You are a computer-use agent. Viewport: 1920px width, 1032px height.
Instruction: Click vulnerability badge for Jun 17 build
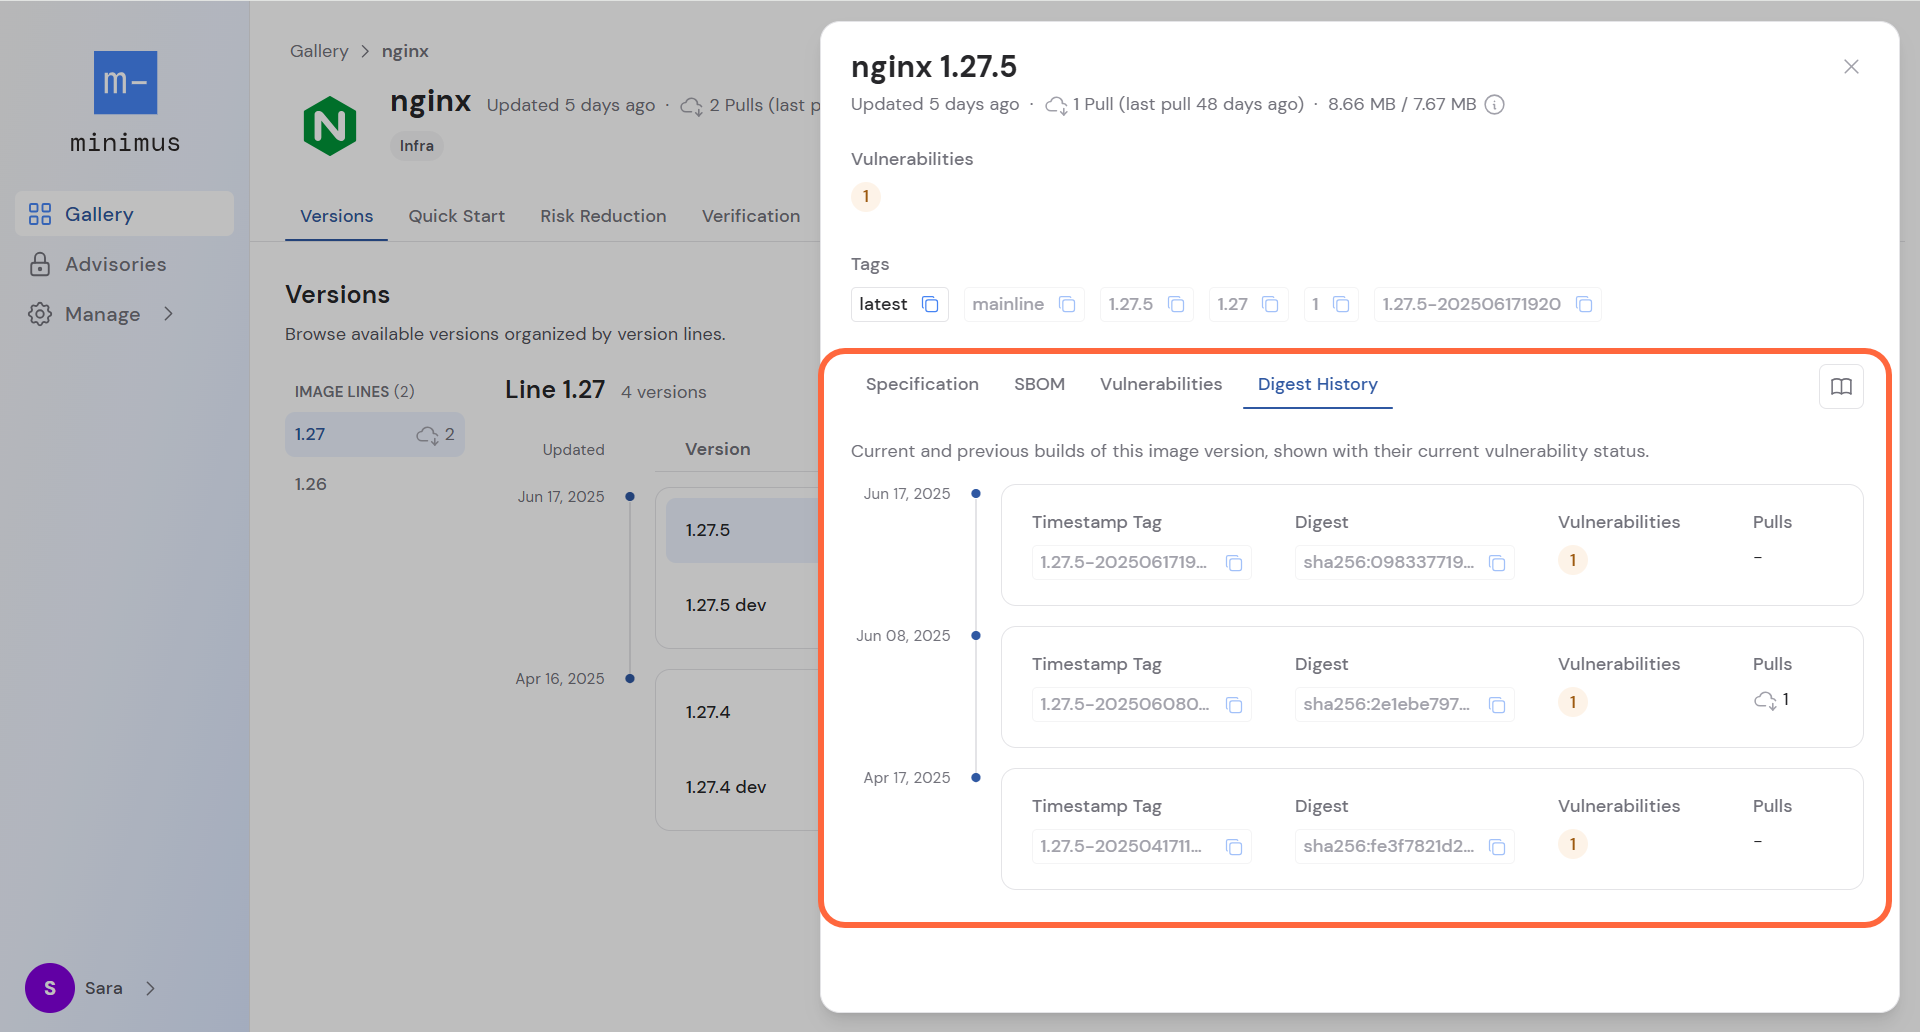point(1573,560)
